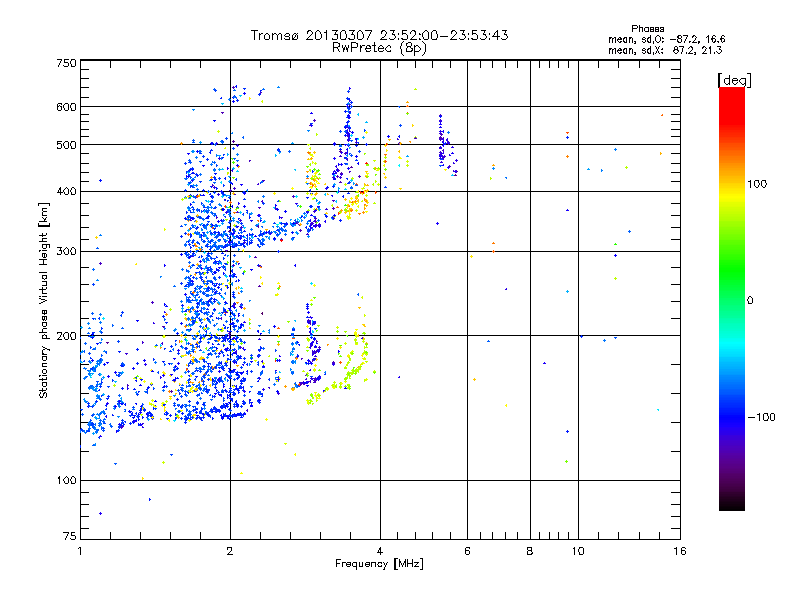The width and height of the screenshot is (800, 600).
Task: Click the "mean, sd,X: 87.2, 21.3" value line
Action: coord(665,50)
